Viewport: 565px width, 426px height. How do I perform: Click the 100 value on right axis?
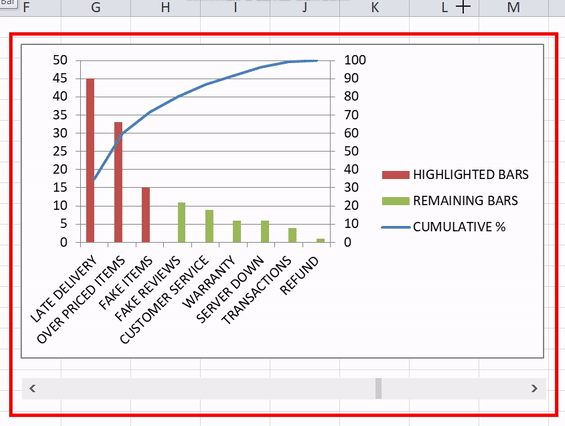pyautogui.click(x=355, y=60)
